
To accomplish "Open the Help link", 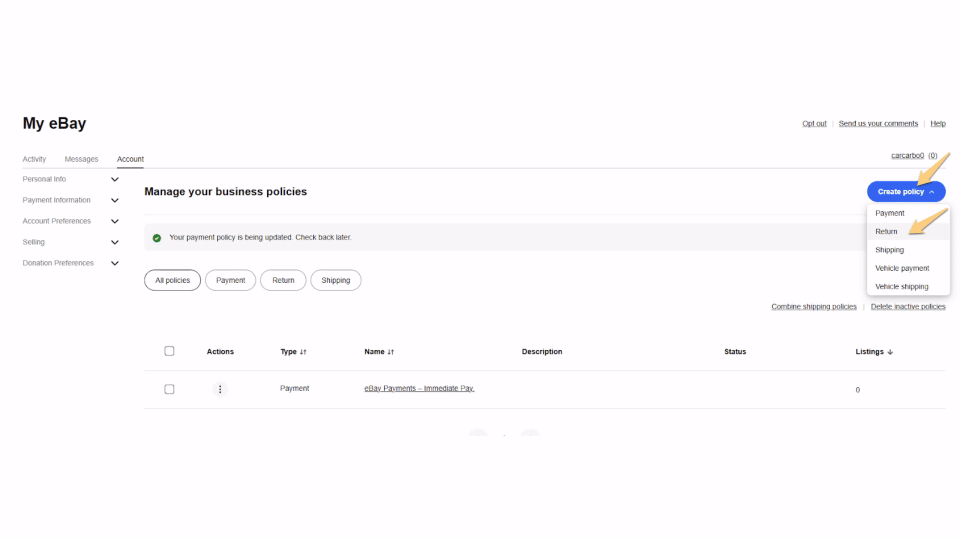I will pos(938,124).
